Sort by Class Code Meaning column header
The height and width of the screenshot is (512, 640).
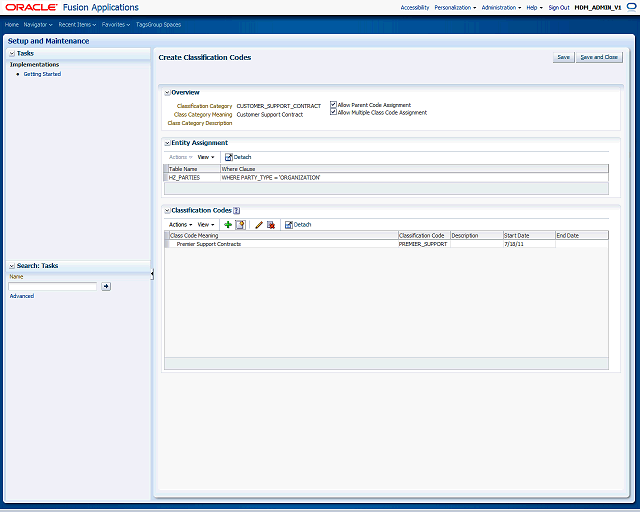[283, 236]
